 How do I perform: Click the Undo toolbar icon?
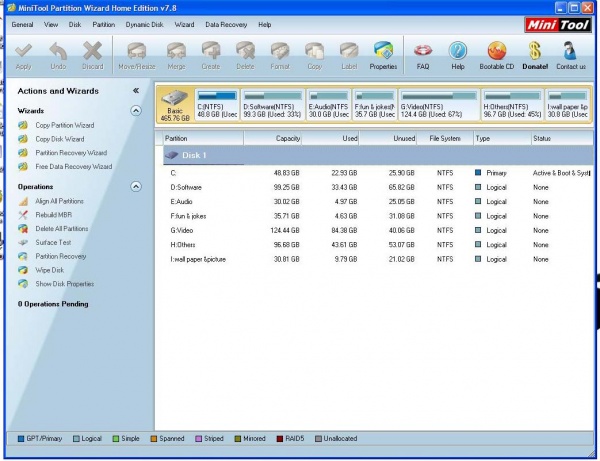(x=58, y=51)
